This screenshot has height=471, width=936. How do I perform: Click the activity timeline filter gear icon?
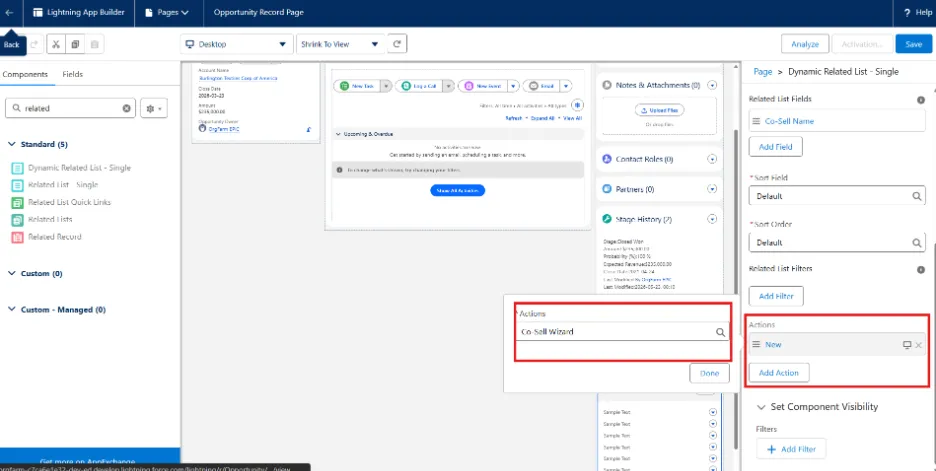pos(577,105)
